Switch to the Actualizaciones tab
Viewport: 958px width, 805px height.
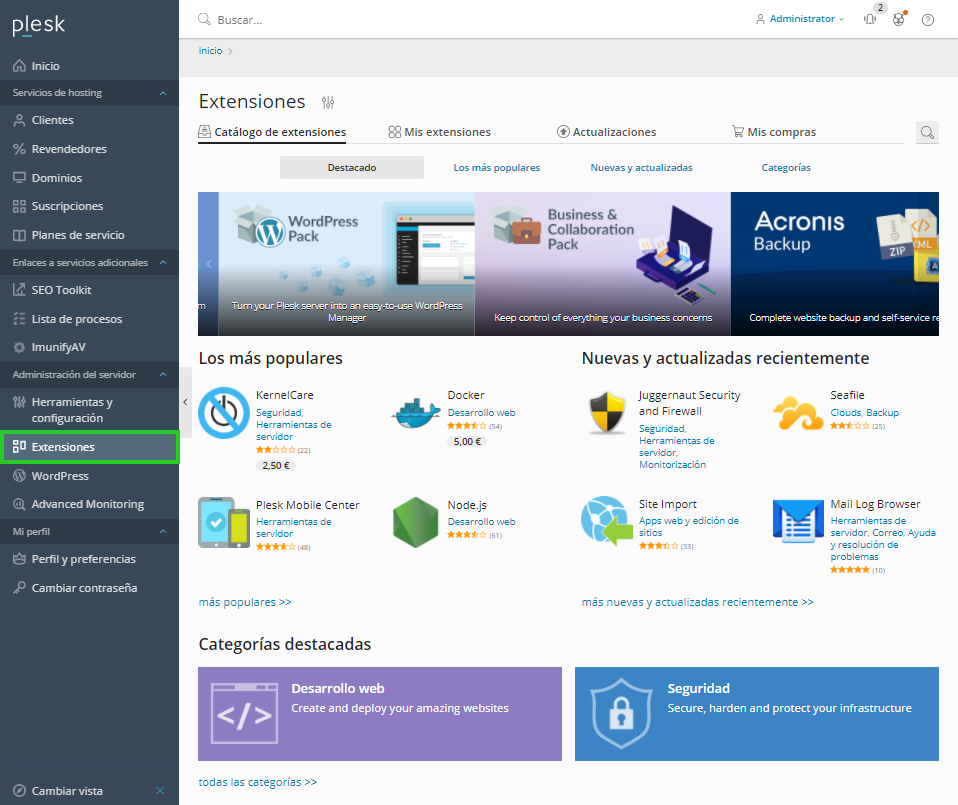pyautogui.click(x=607, y=132)
